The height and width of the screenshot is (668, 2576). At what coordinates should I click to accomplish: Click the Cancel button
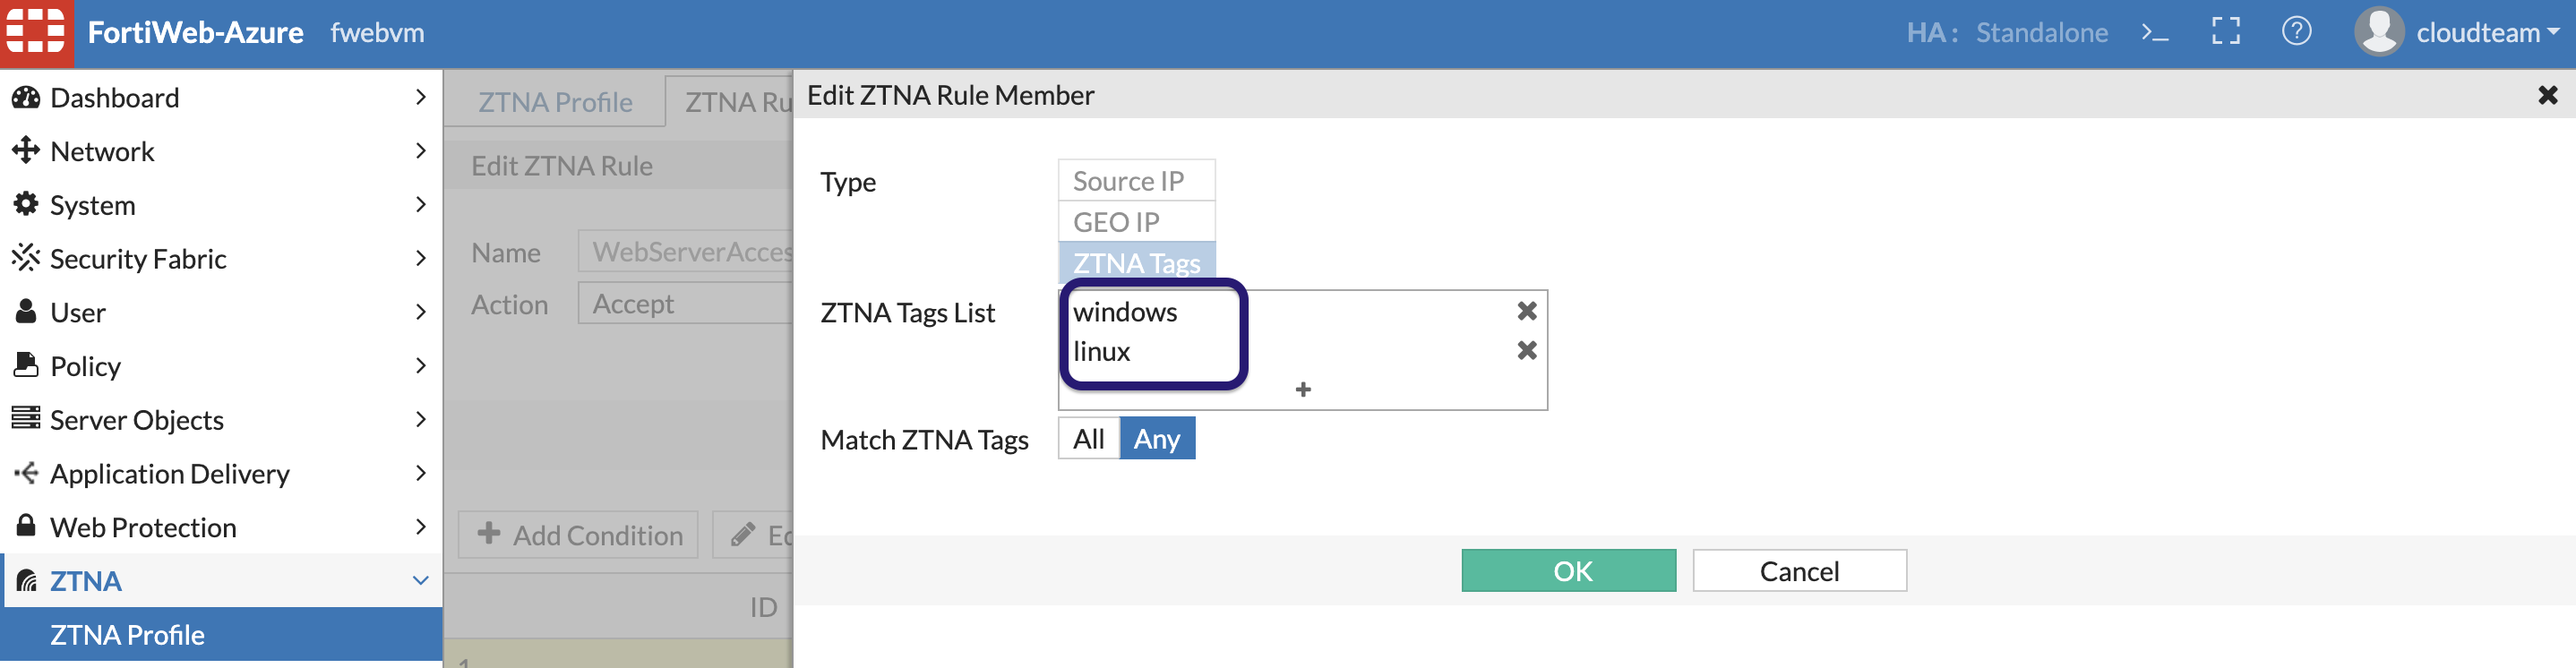[x=1799, y=570]
